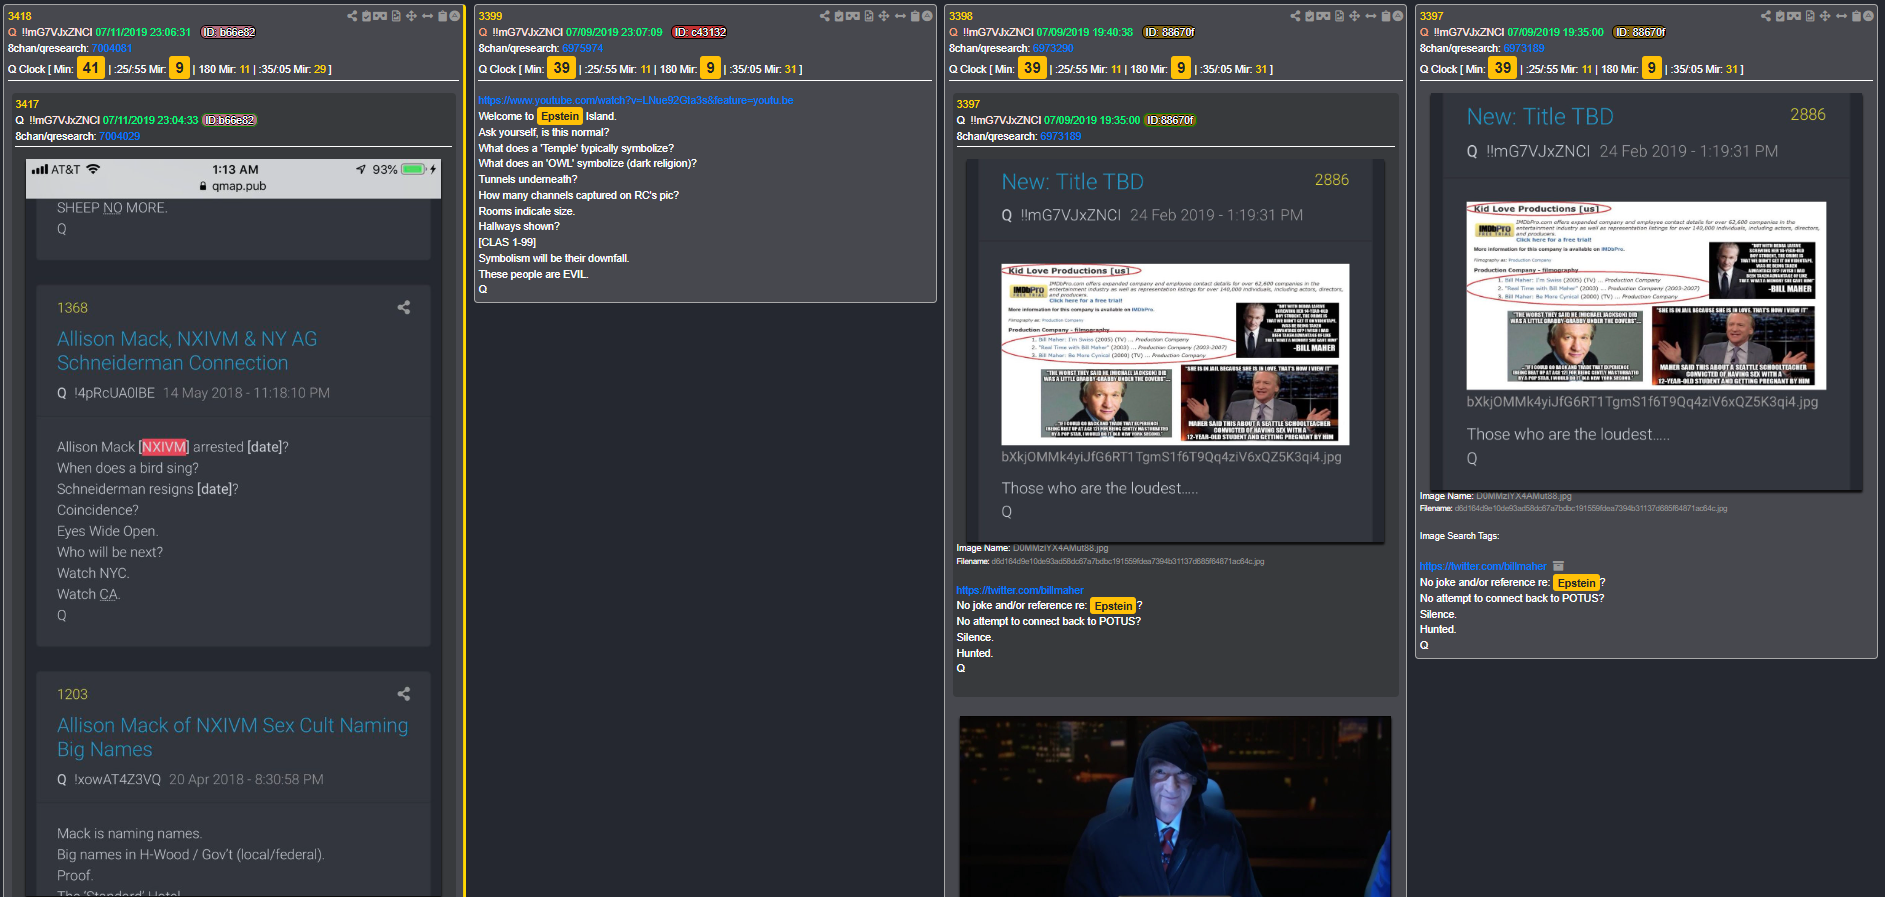The height and width of the screenshot is (897, 1885).
Task: Click the share icon on embedded drop 1203
Action: click(404, 693)
